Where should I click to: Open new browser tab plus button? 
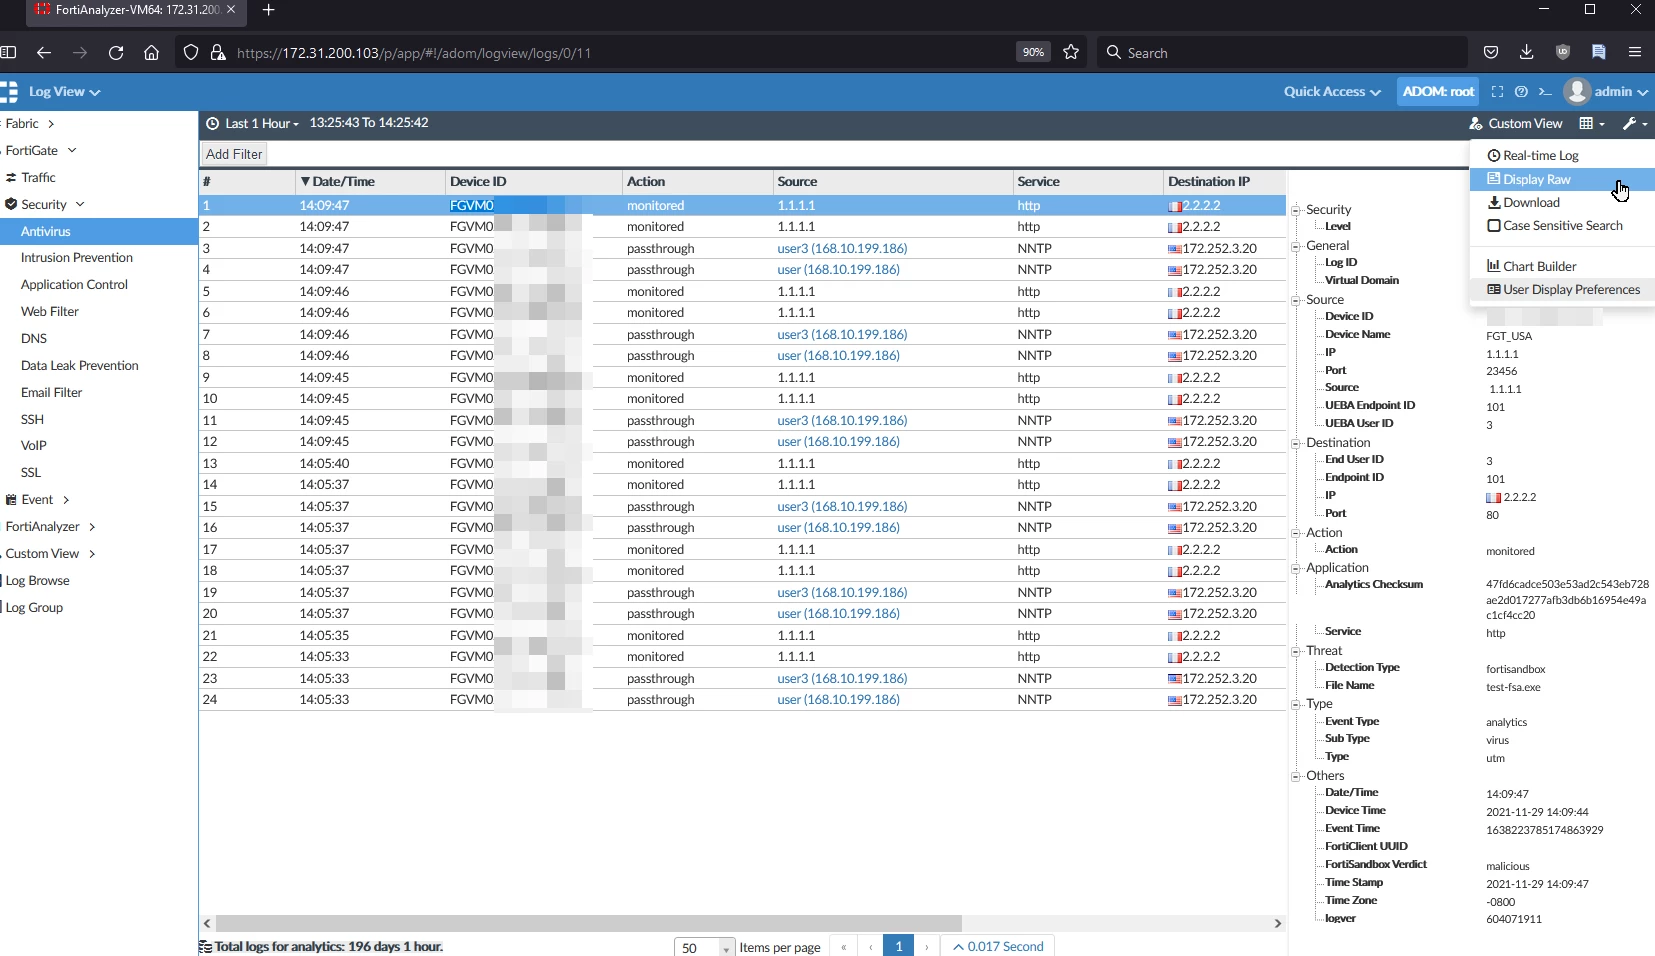click(x=268, y=10)
